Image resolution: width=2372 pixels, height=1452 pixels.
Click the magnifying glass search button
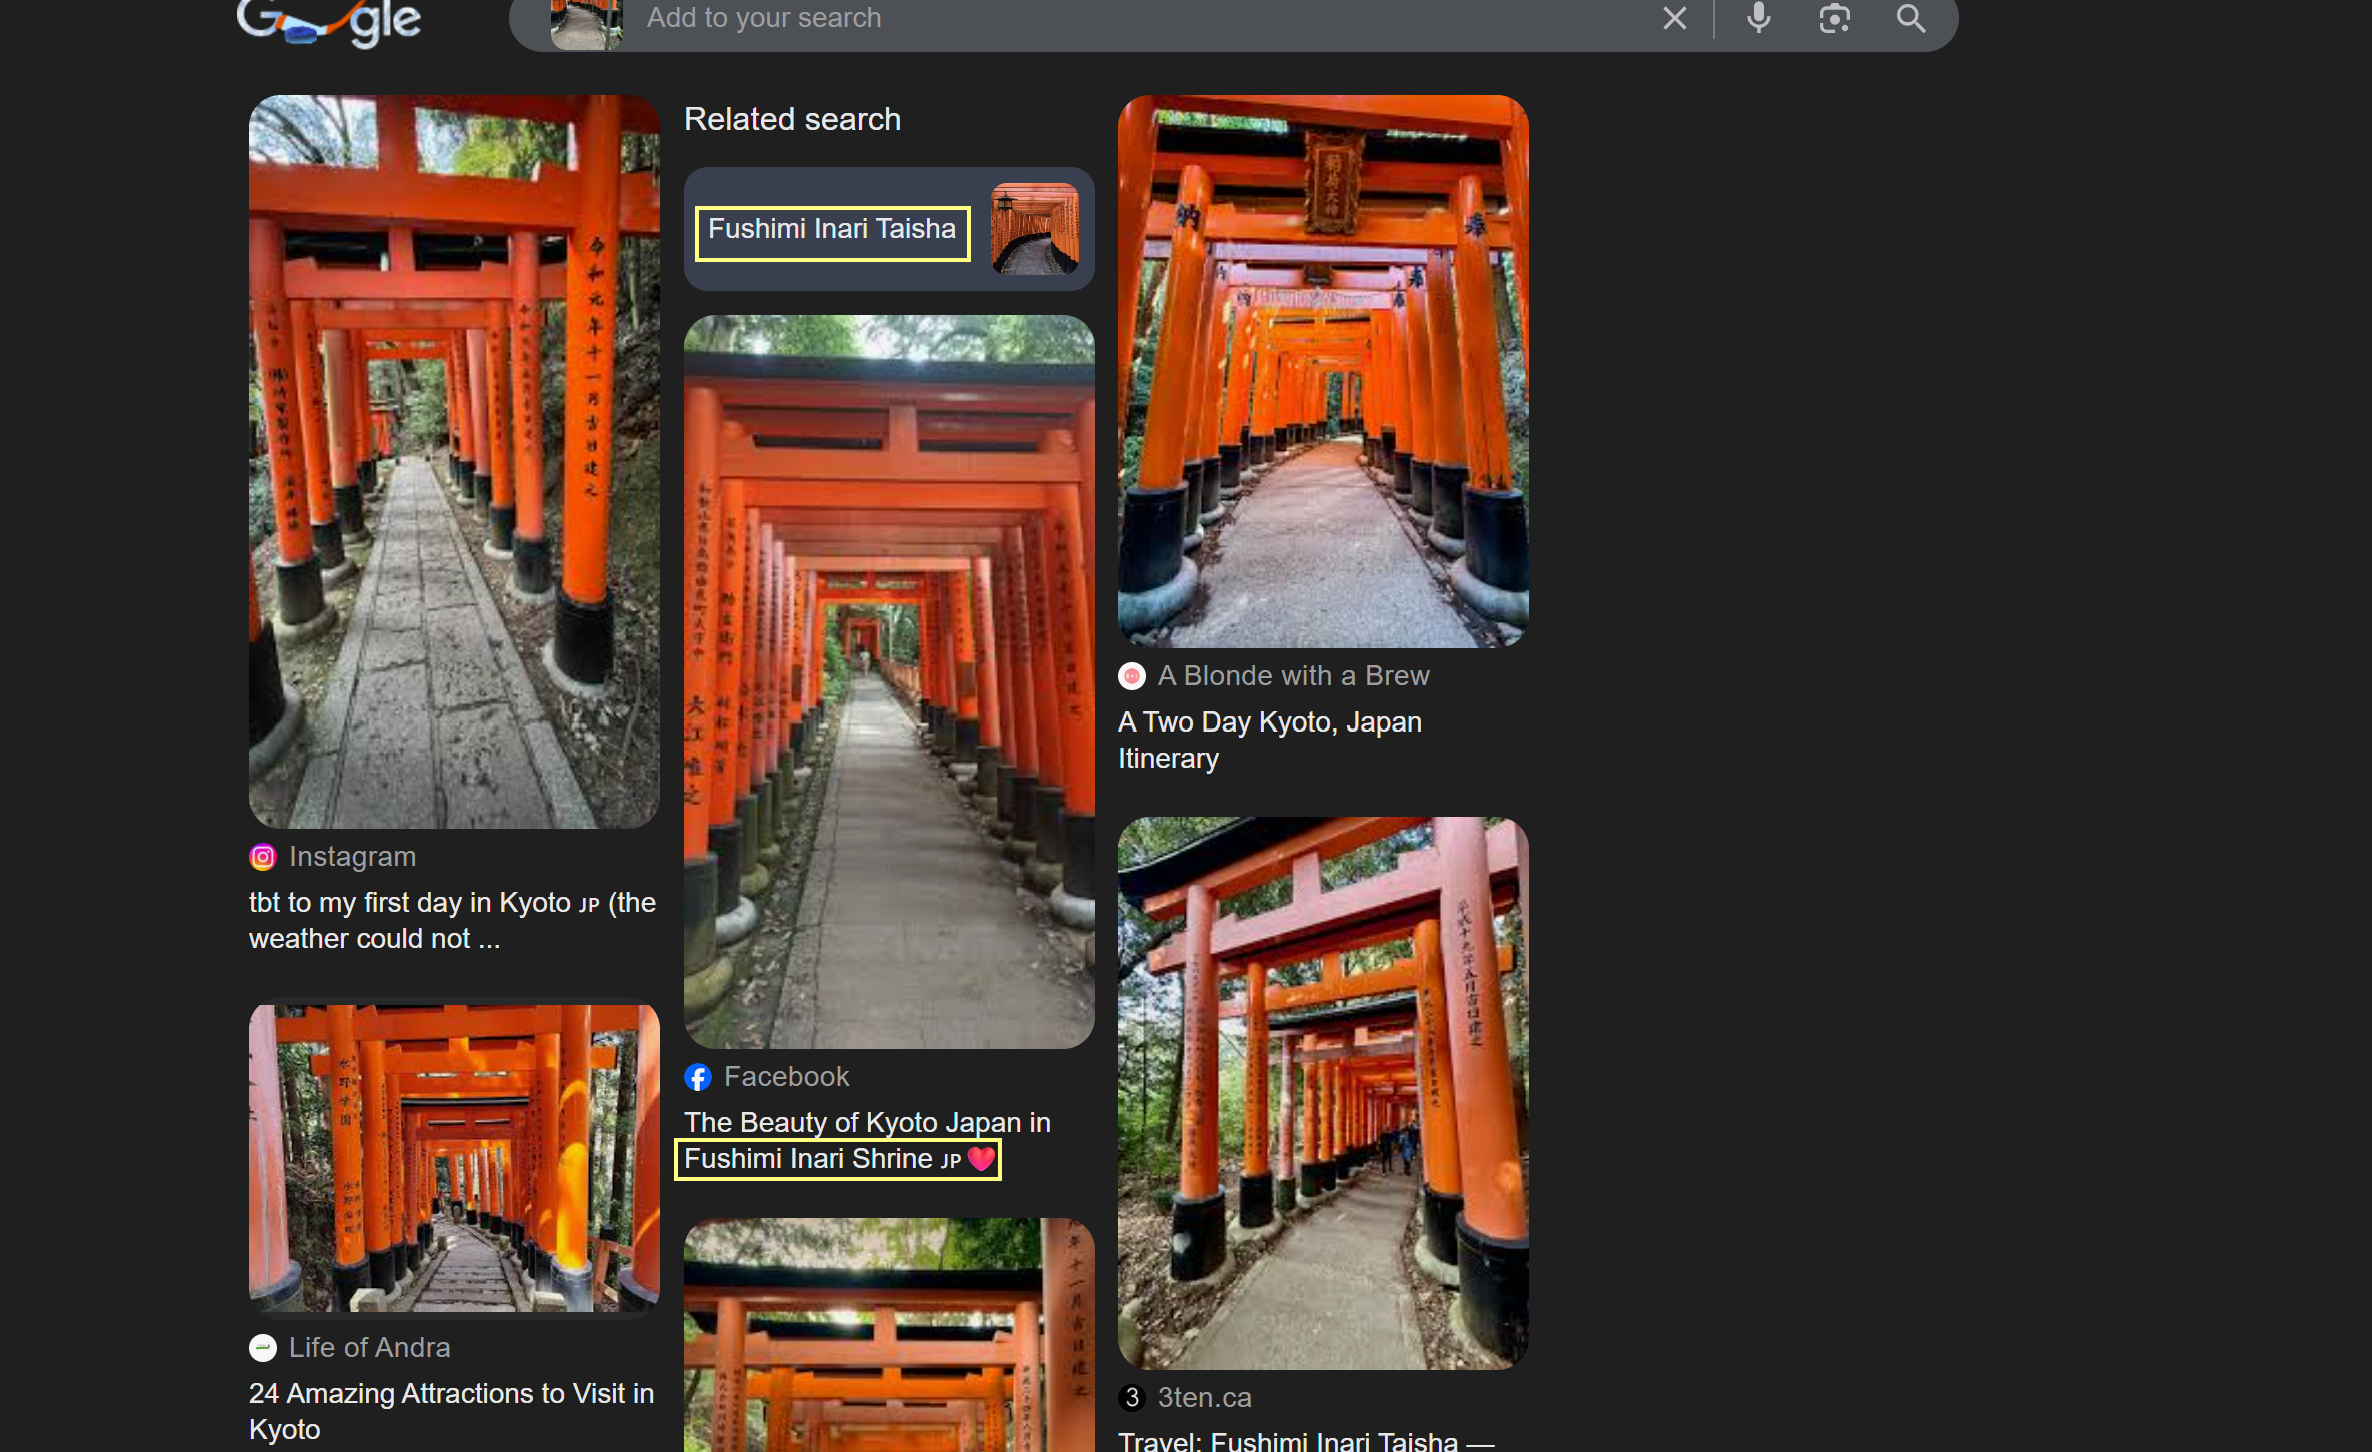(1910, 18)
